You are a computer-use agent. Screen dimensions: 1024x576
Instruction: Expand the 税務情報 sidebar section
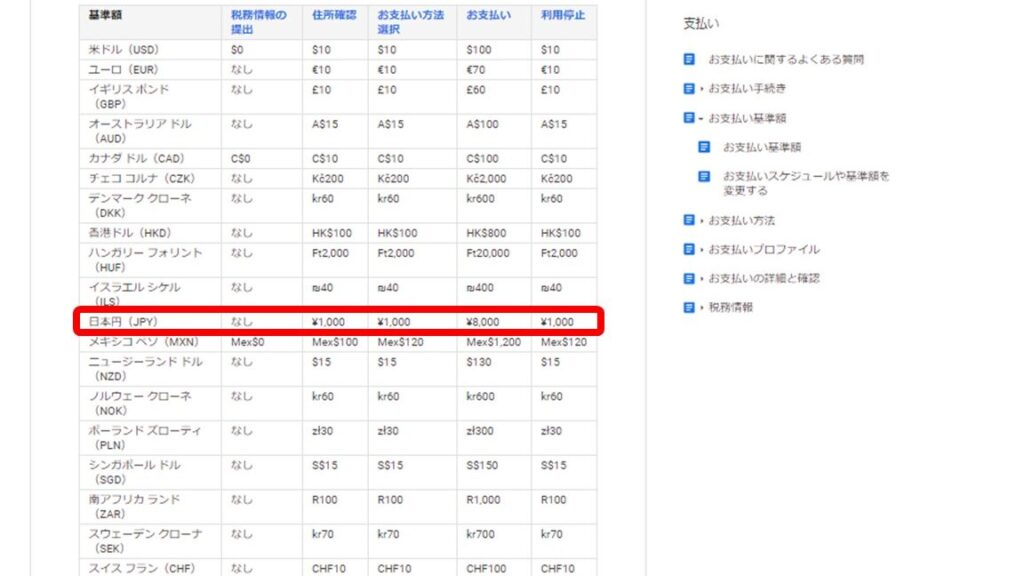[x=730, y=307]
